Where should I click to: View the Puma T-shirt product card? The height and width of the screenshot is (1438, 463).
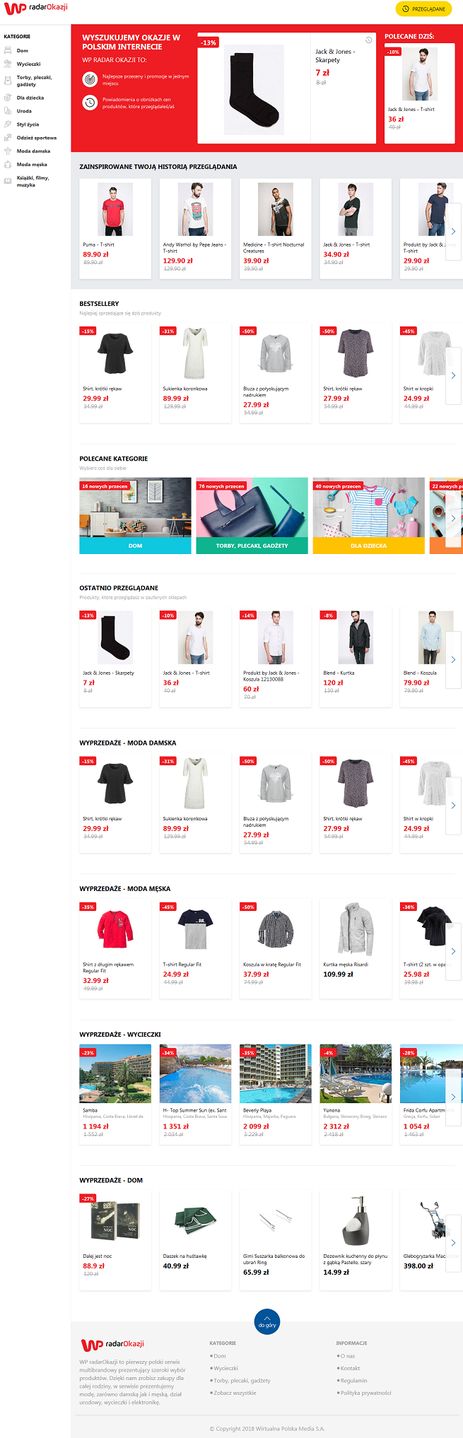tap(115, 228)
